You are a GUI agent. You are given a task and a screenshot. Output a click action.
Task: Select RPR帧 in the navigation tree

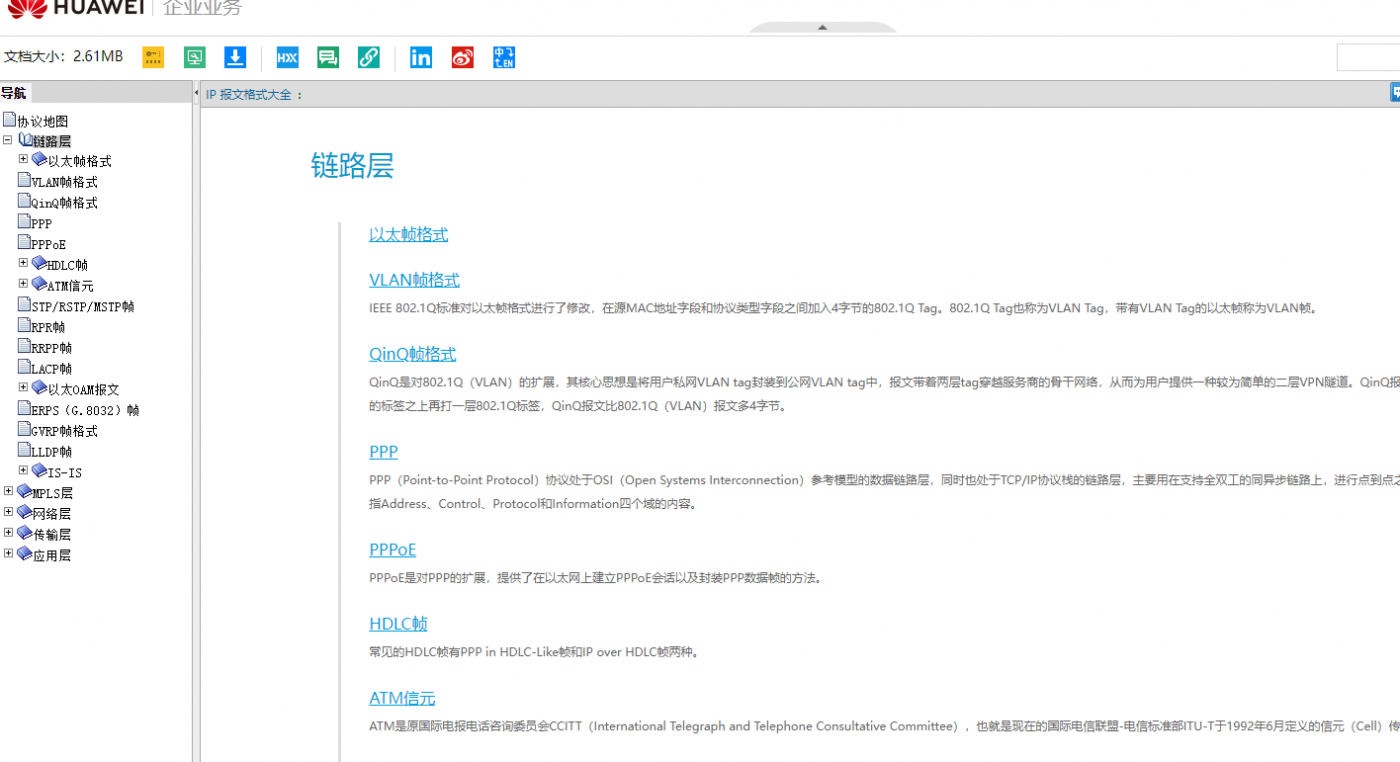pyautogui.click(x=48, y=327)
